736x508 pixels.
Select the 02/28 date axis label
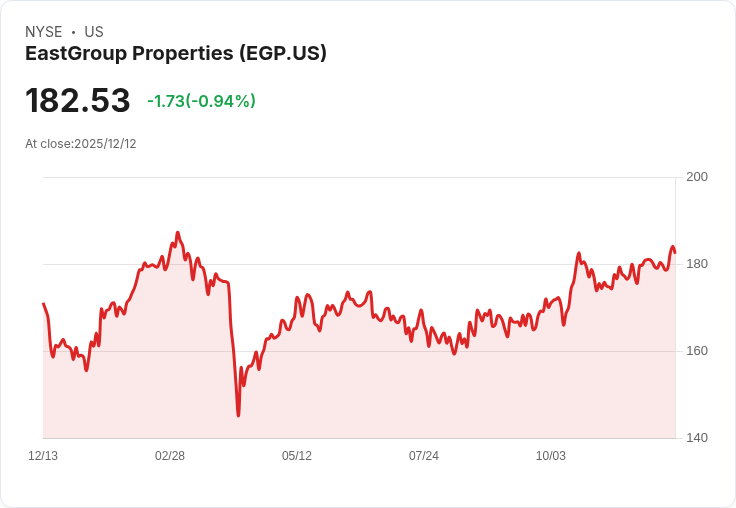[170, 456]
